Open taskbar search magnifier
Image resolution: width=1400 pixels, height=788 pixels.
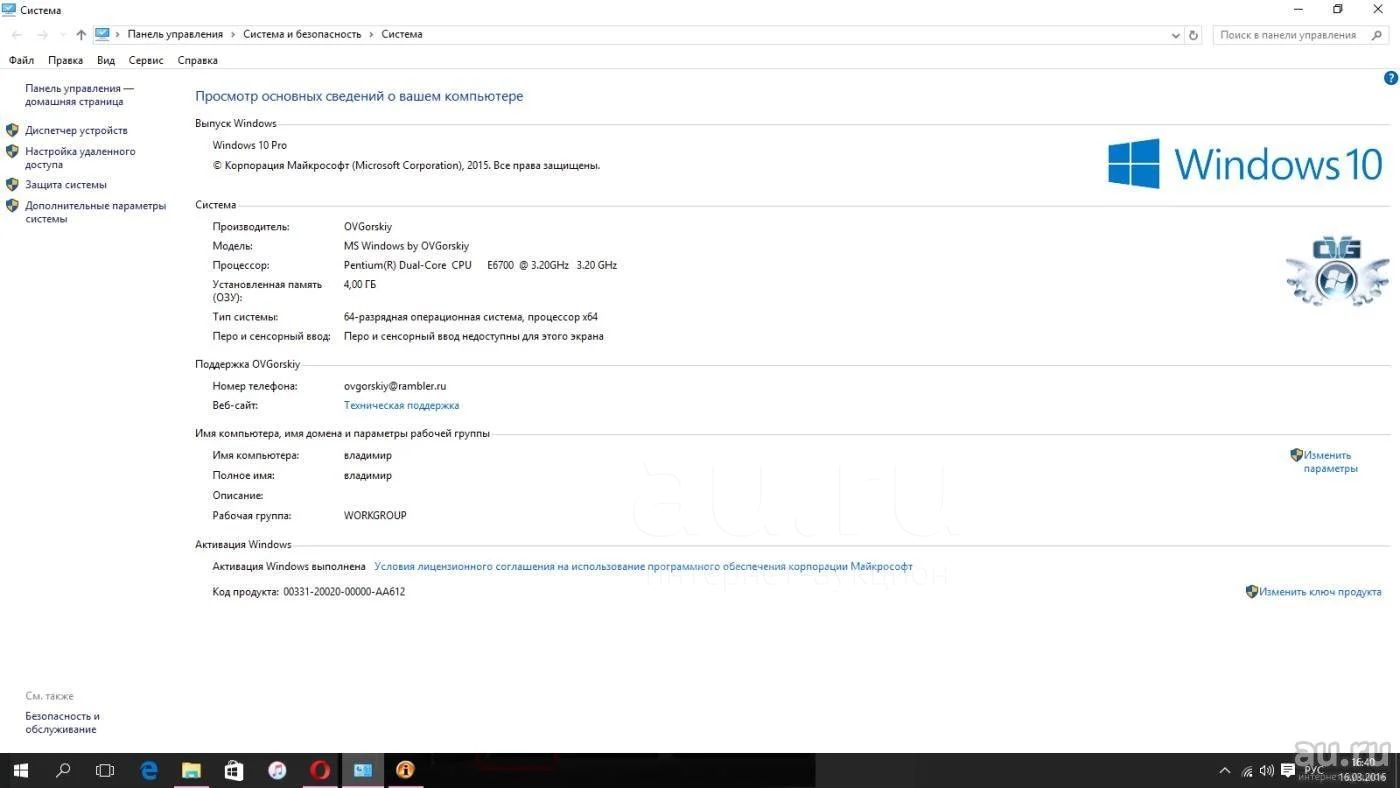(63, 771)
